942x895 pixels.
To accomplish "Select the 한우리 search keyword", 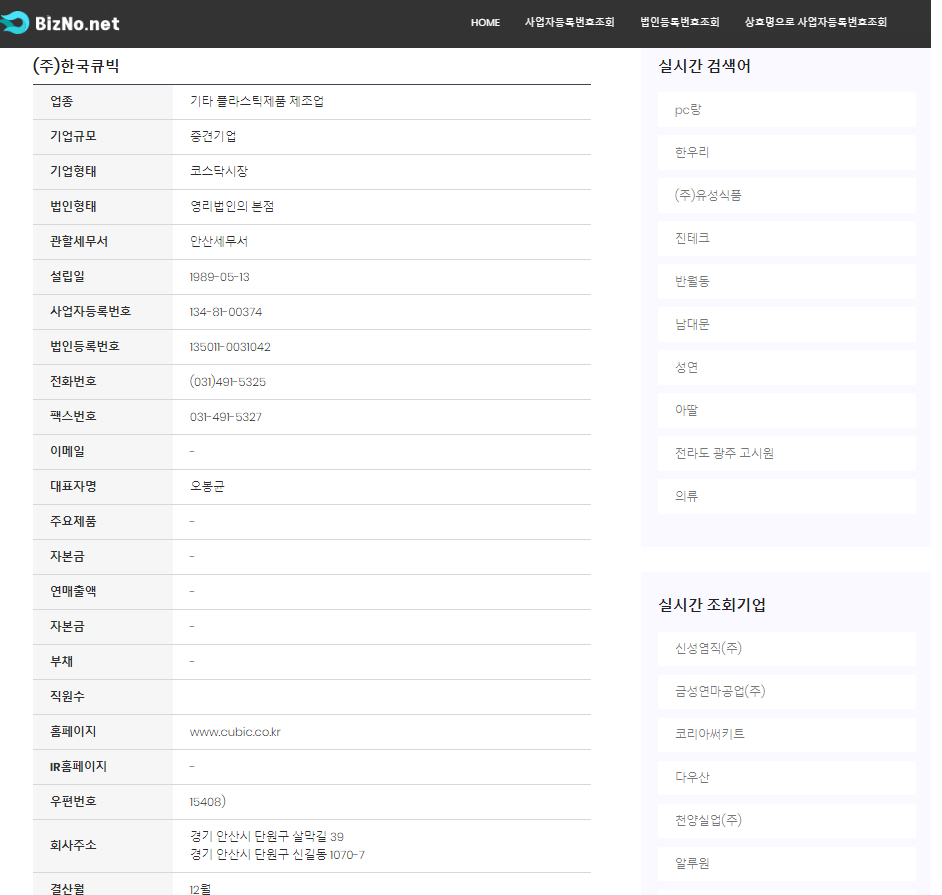I will [786, 153].
